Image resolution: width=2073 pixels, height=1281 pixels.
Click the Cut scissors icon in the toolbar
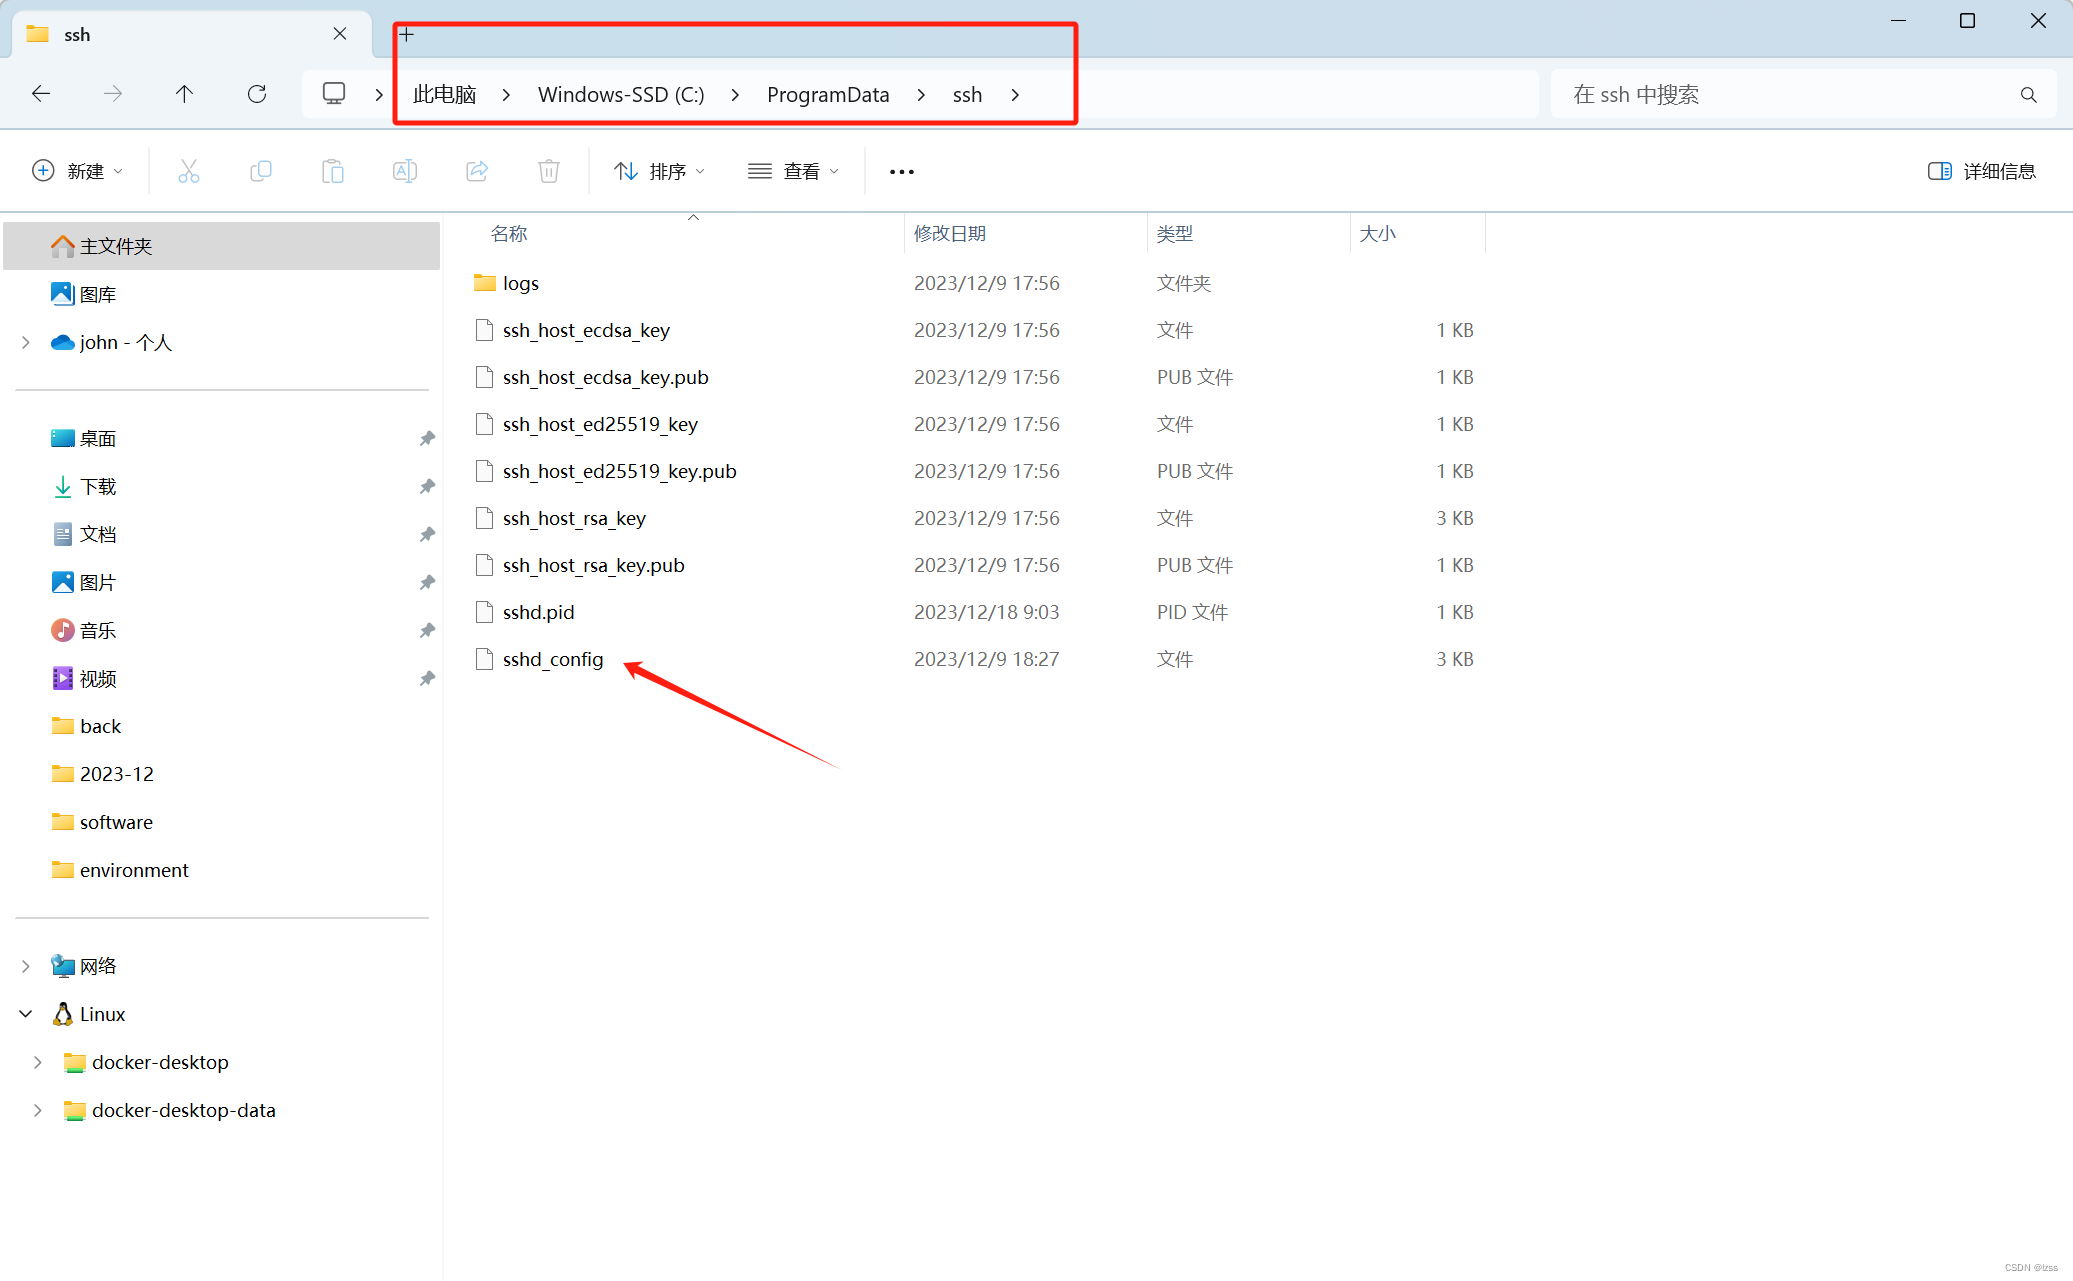tap(188, 171)
